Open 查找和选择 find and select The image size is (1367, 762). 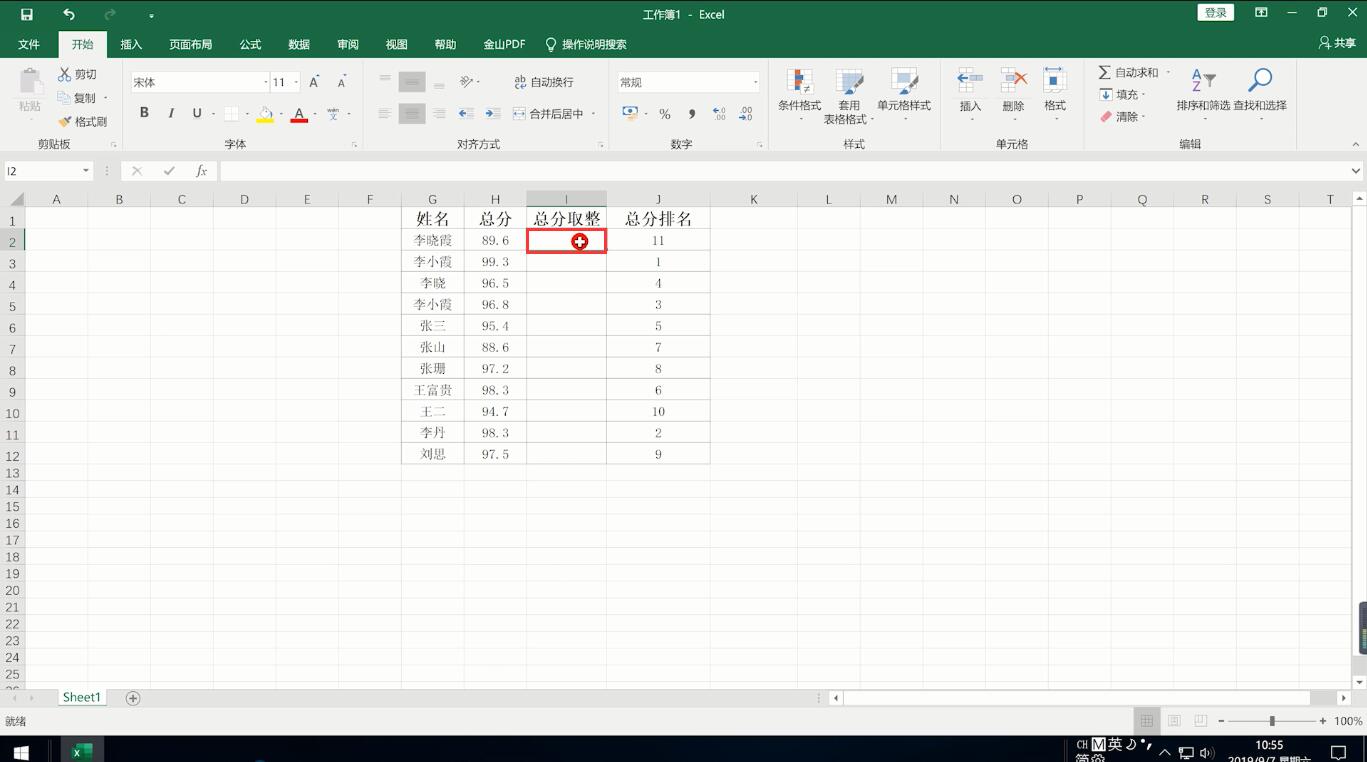click(1260, 96)
